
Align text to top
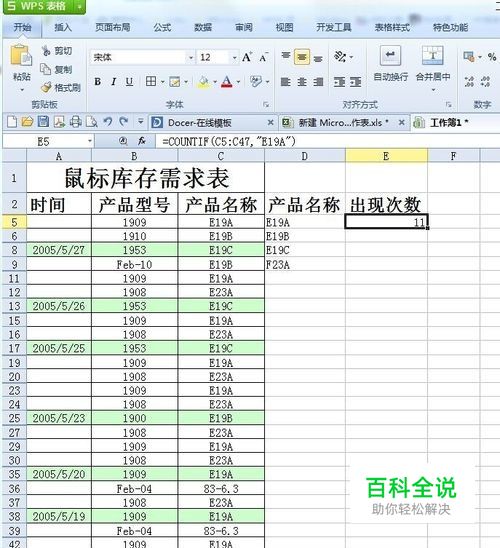pyautogui.click(x=286, y=56)
